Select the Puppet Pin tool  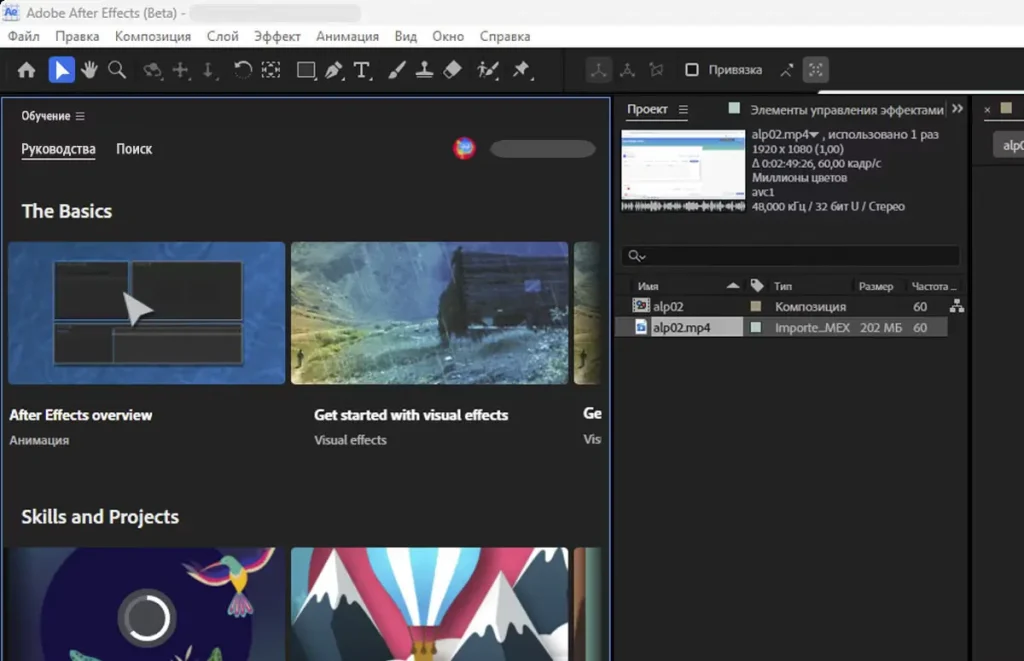[520, 70]
